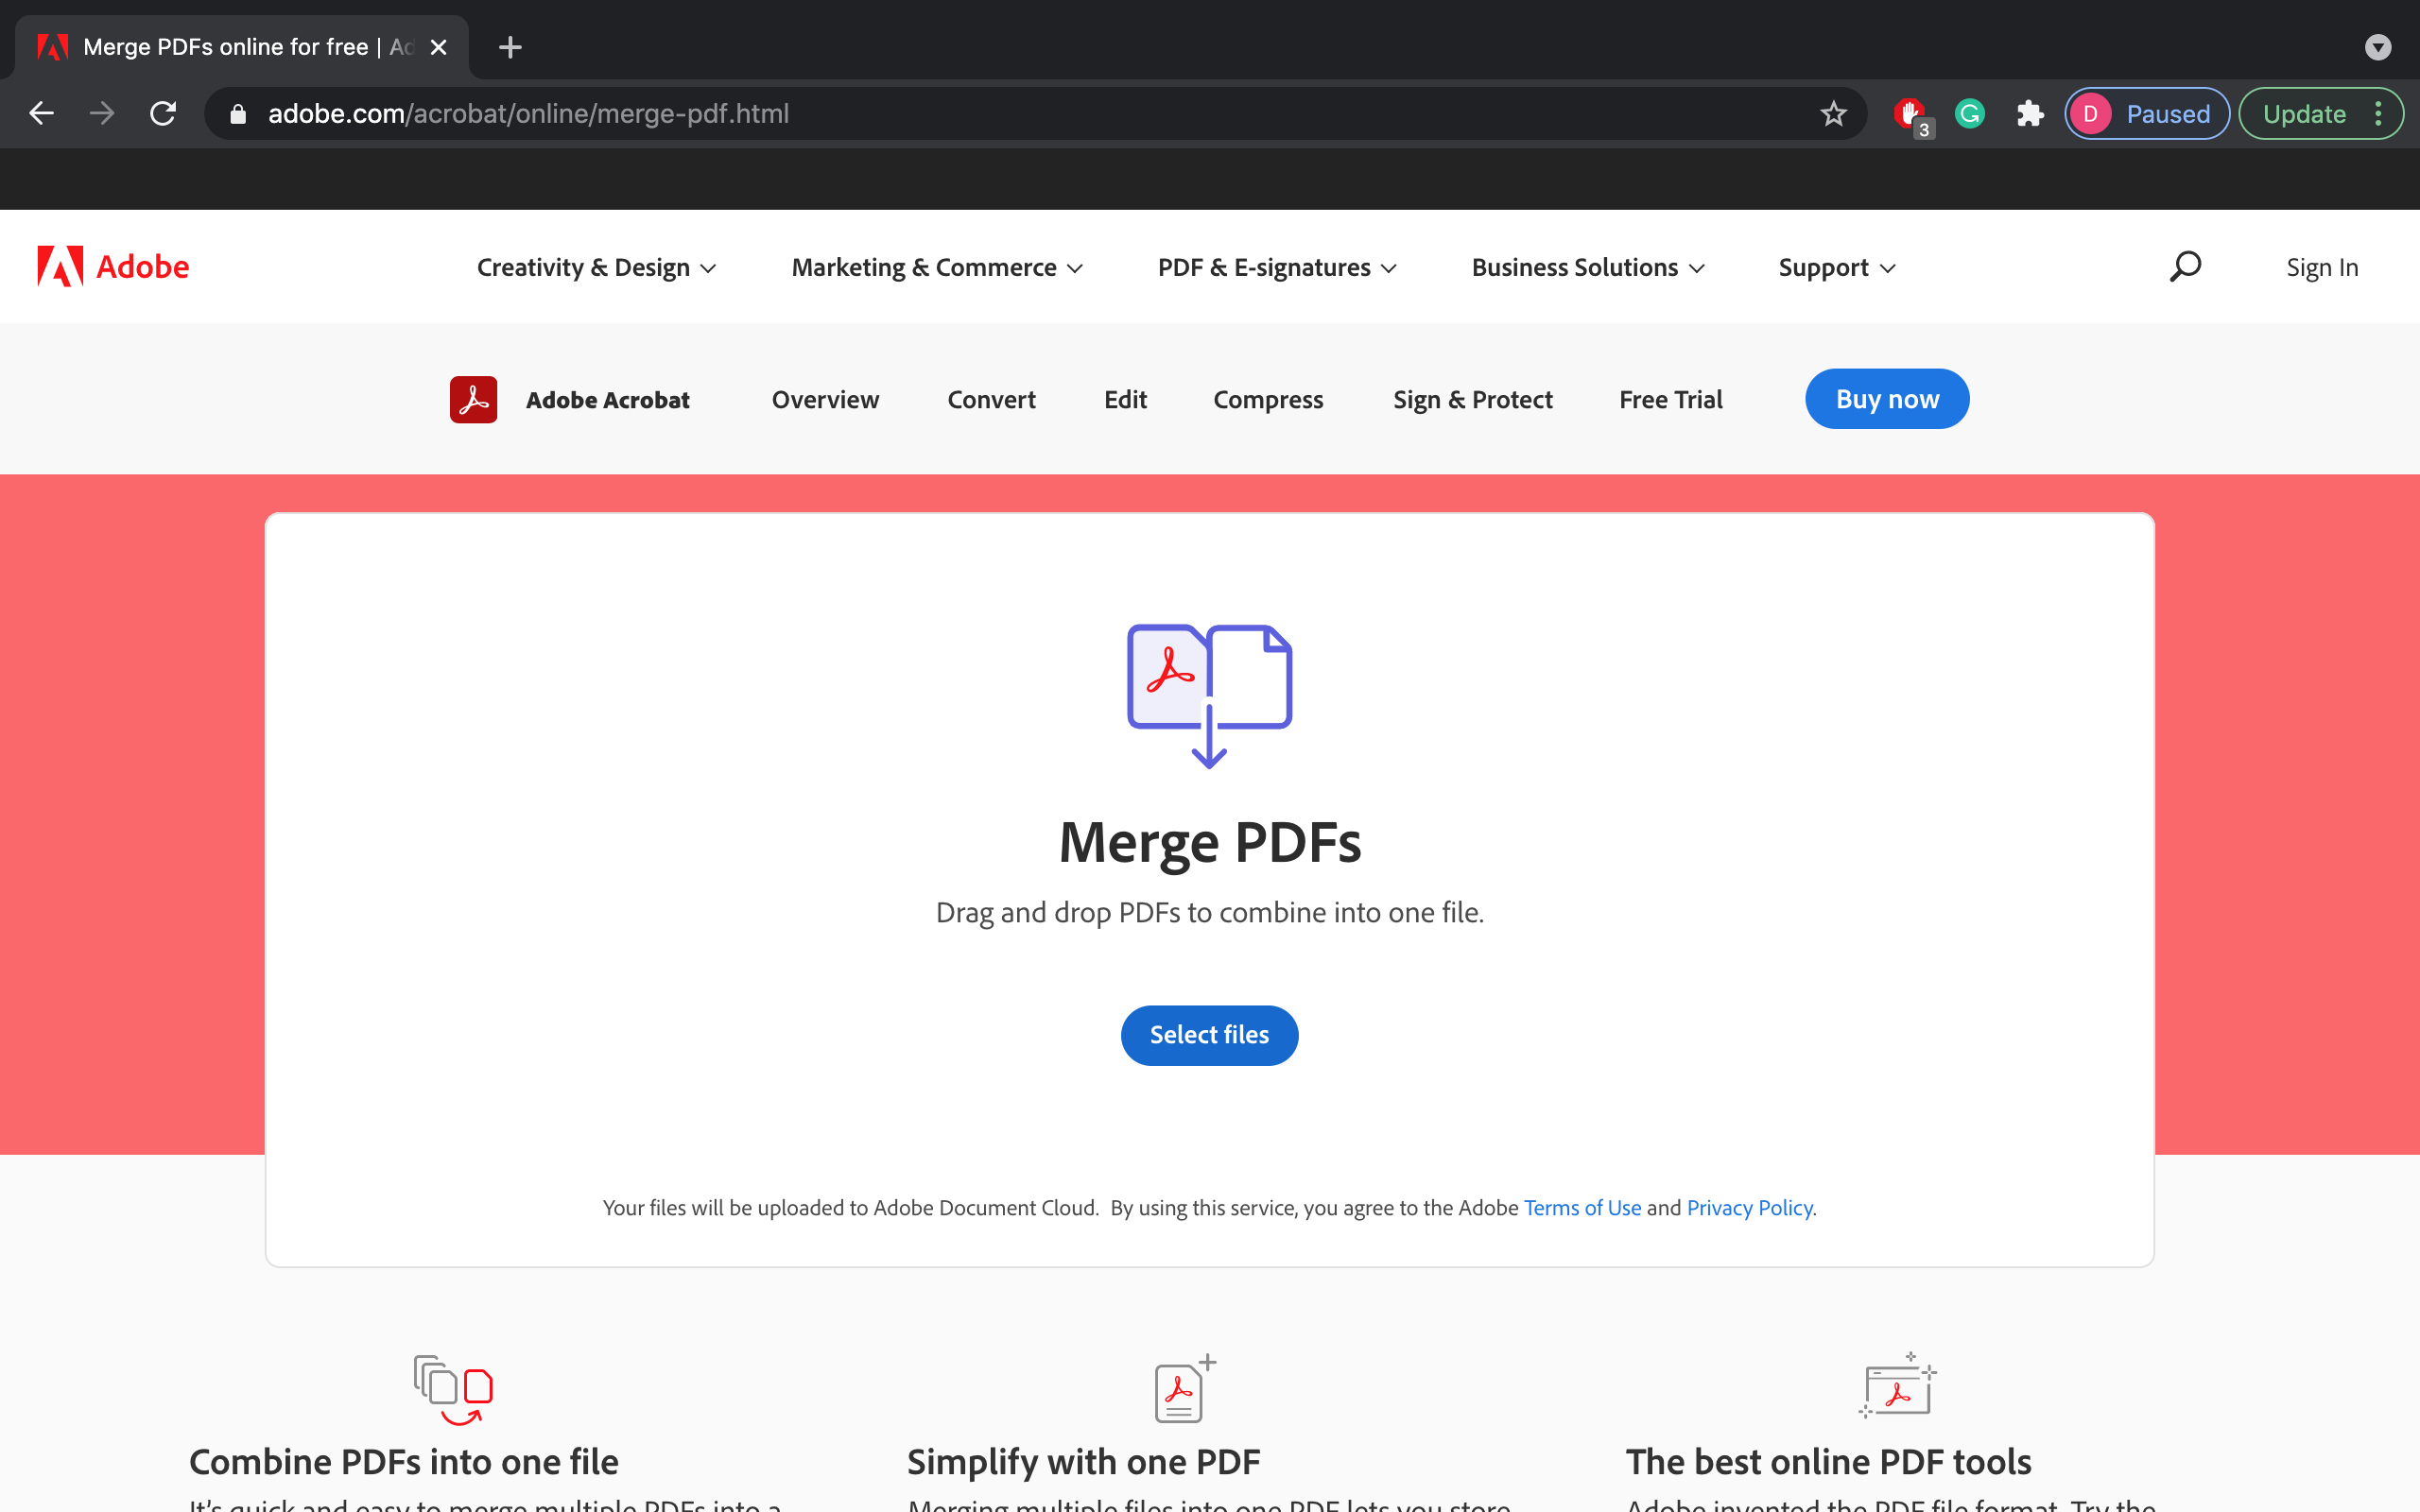Image resolution: width=2420 pixels, height=1512 pixels.
Task: Toggle the browser tab active state
Action: point(244,47)
